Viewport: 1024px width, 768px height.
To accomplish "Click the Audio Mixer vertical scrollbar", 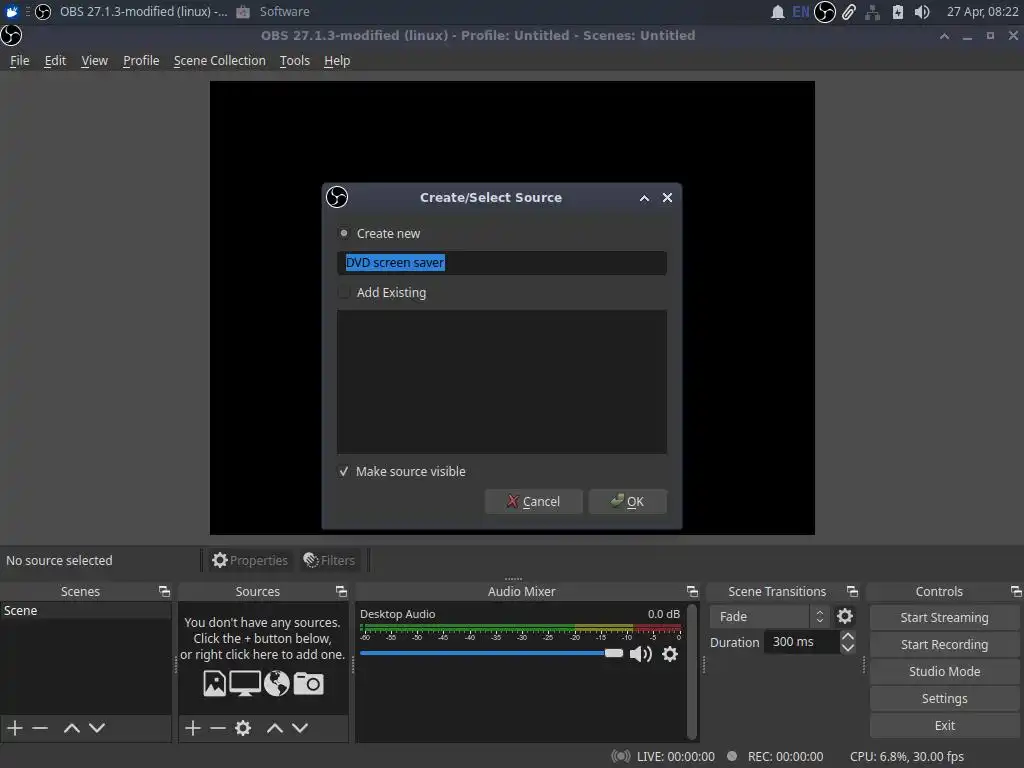I will click(692, 671).
